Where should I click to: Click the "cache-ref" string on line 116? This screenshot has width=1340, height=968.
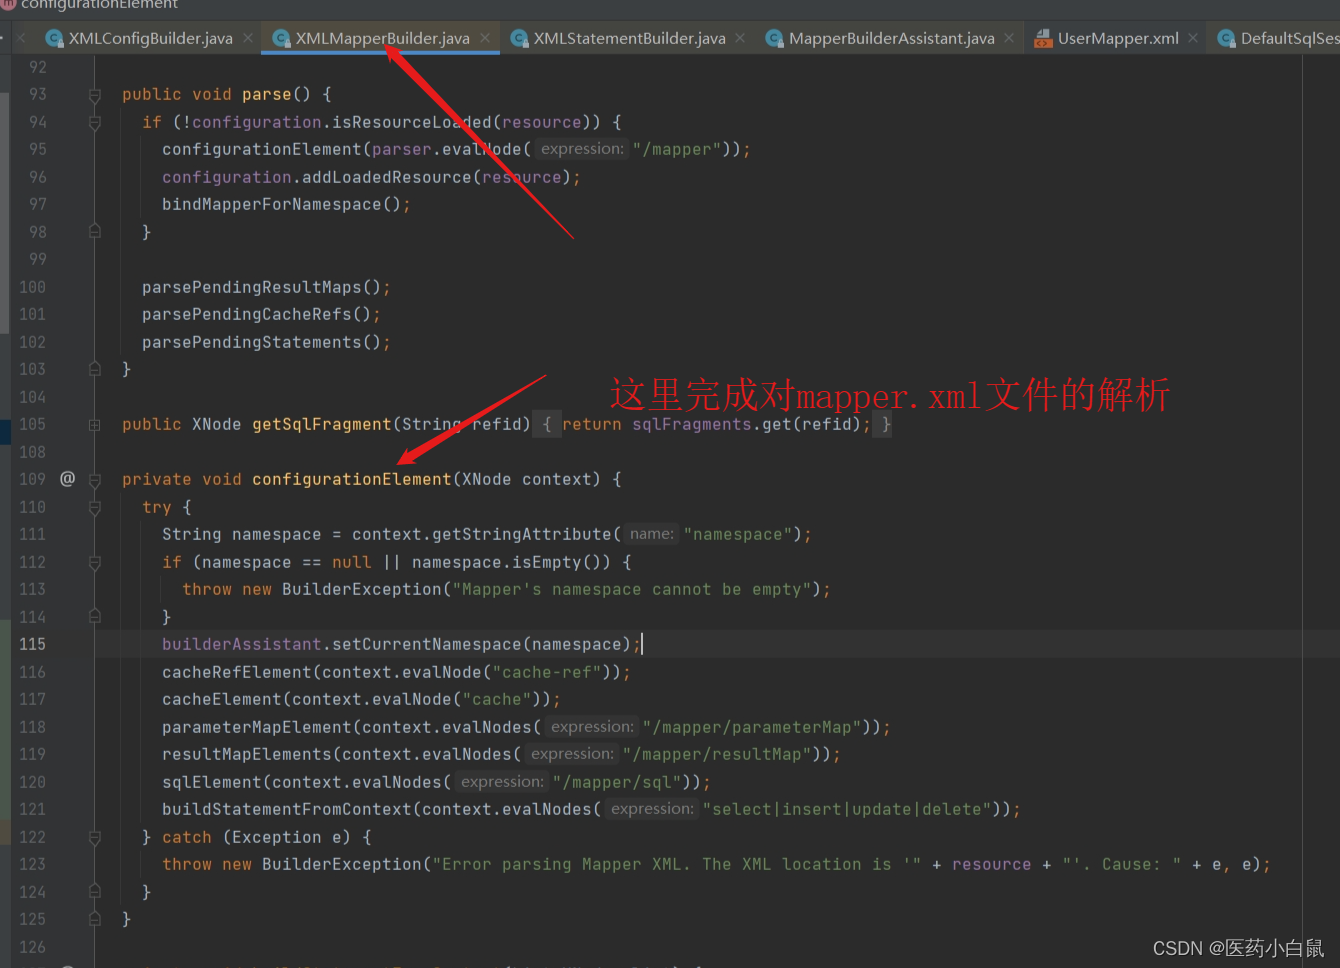pyautogui.click(x=547, y=672)
